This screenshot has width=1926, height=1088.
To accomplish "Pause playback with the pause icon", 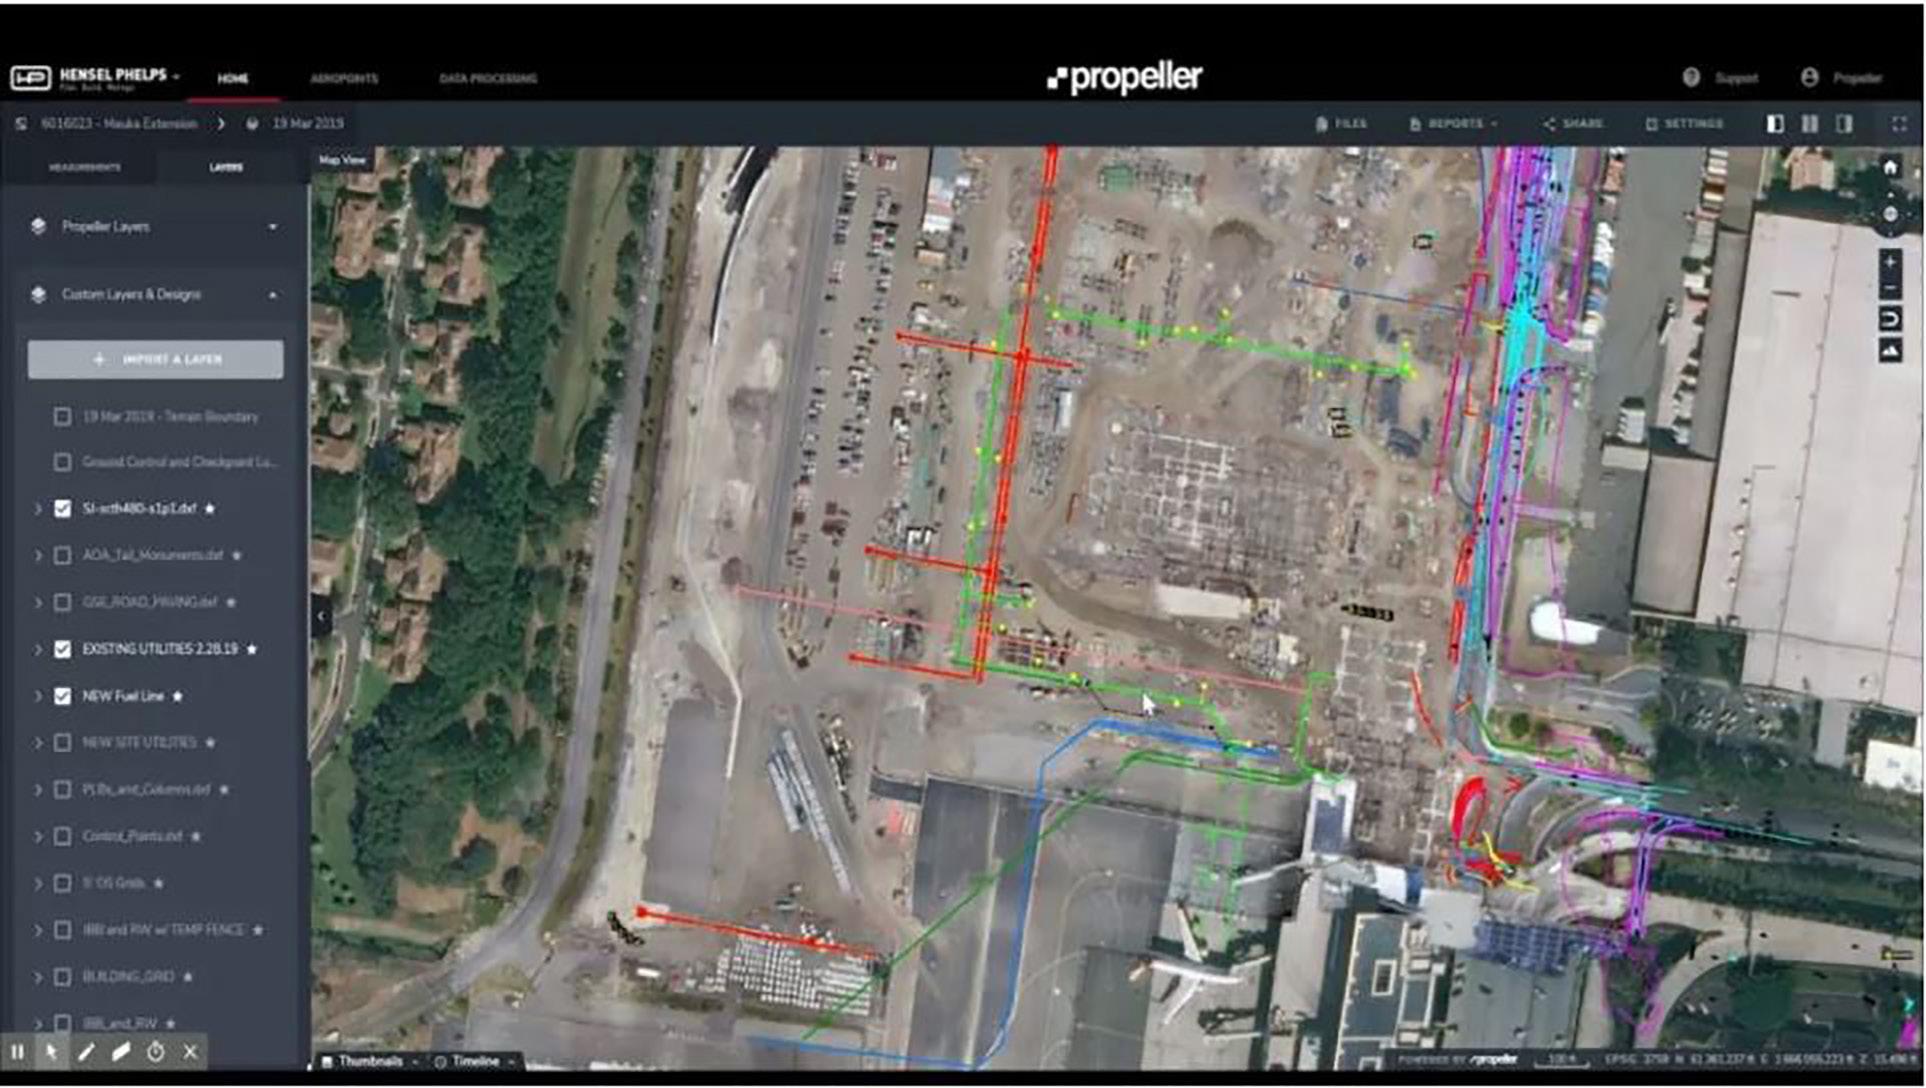I will (17, 1052).
